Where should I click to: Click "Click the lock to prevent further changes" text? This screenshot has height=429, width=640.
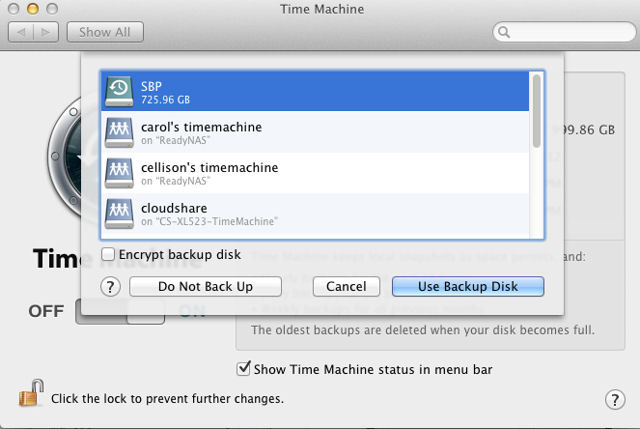(167, 398)
